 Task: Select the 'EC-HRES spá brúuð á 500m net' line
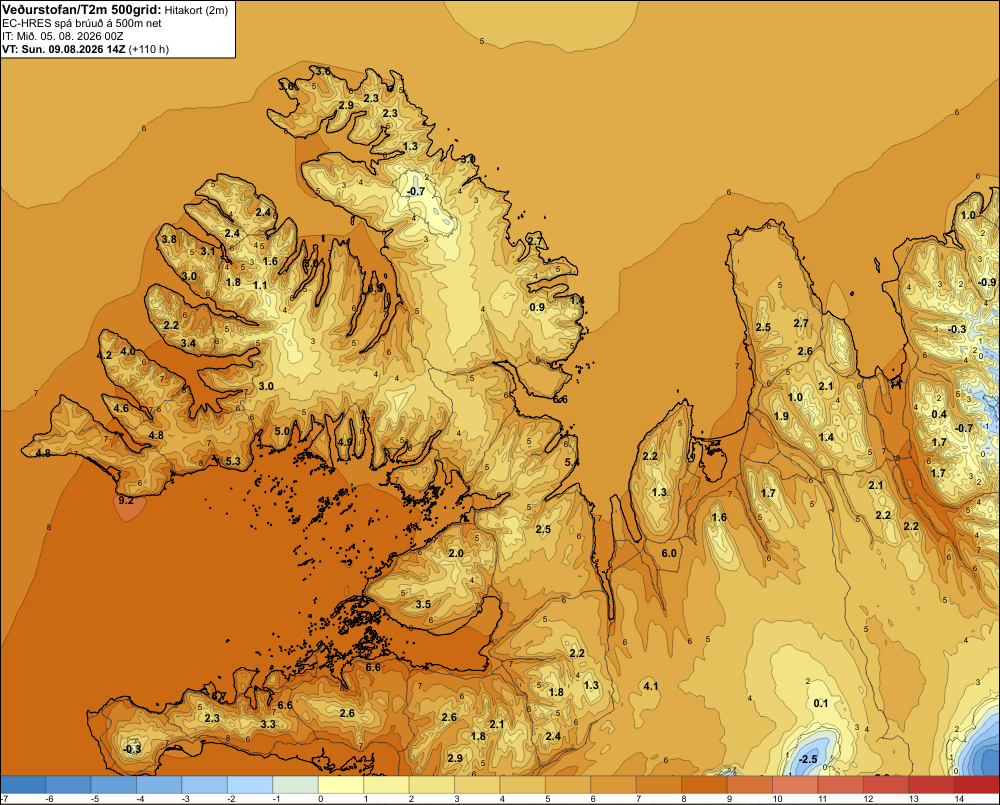(x=82, y=24)
